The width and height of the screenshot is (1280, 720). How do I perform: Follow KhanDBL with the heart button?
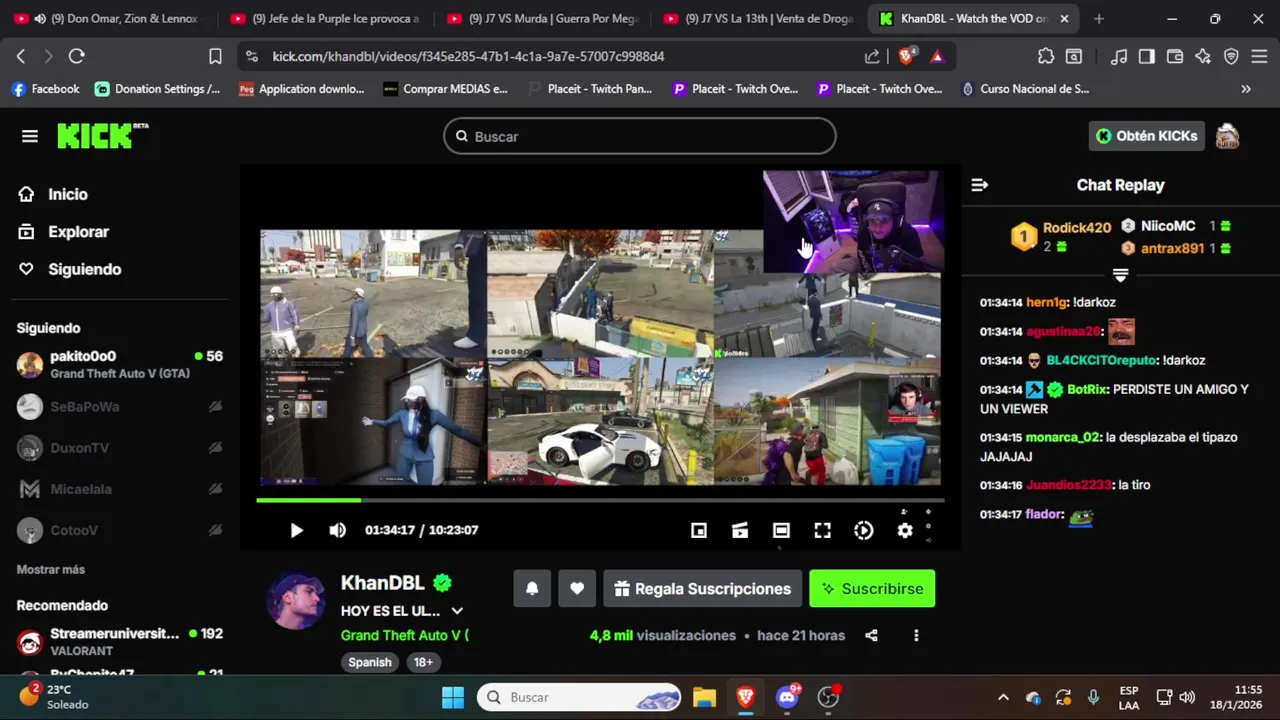(x=577, y=589)
